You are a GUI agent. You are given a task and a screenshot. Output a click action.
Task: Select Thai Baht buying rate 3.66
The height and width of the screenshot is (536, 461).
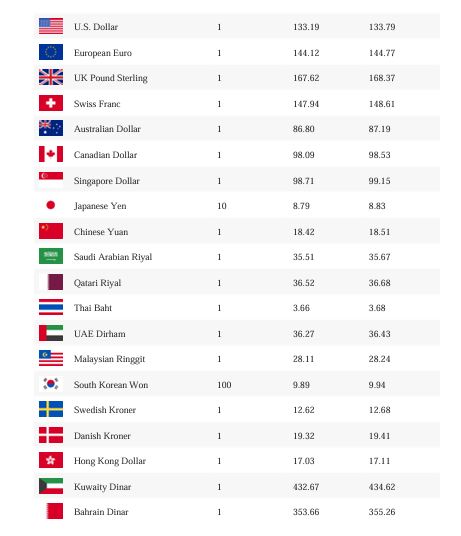click(x=301, y=308)
